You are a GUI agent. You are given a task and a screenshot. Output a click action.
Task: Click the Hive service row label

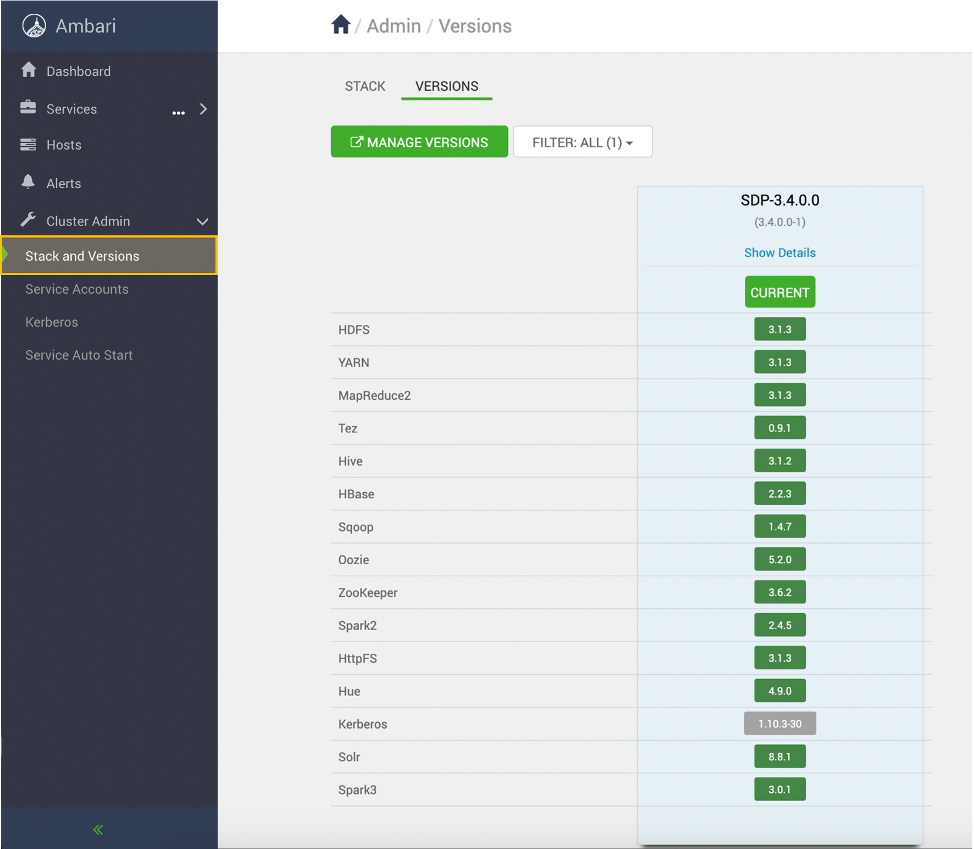coord(350,461)
